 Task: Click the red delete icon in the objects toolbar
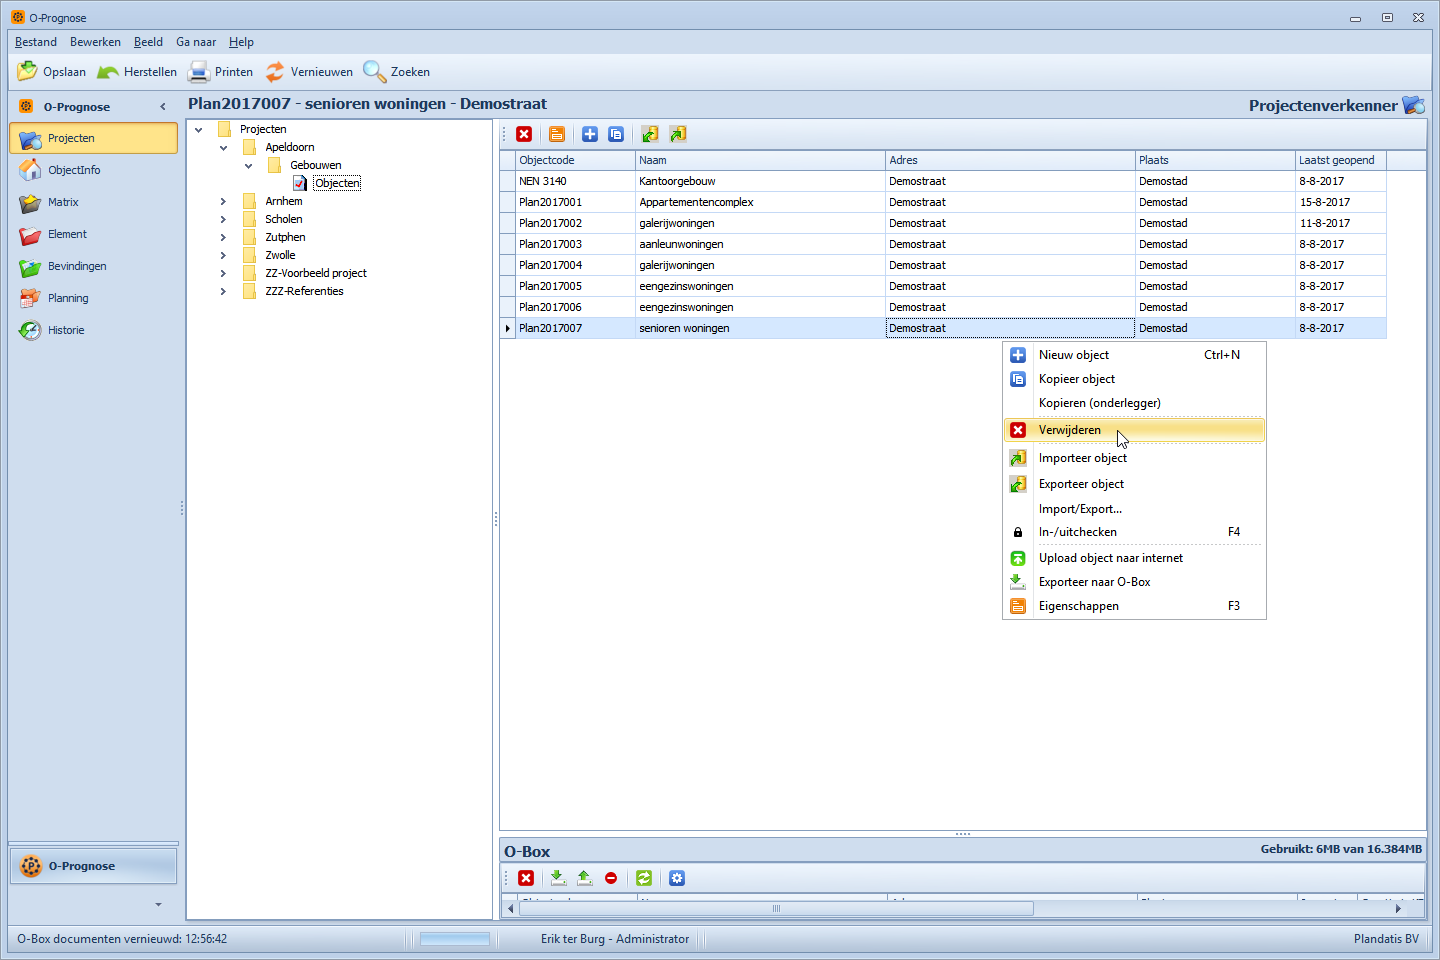click(524, 134)
